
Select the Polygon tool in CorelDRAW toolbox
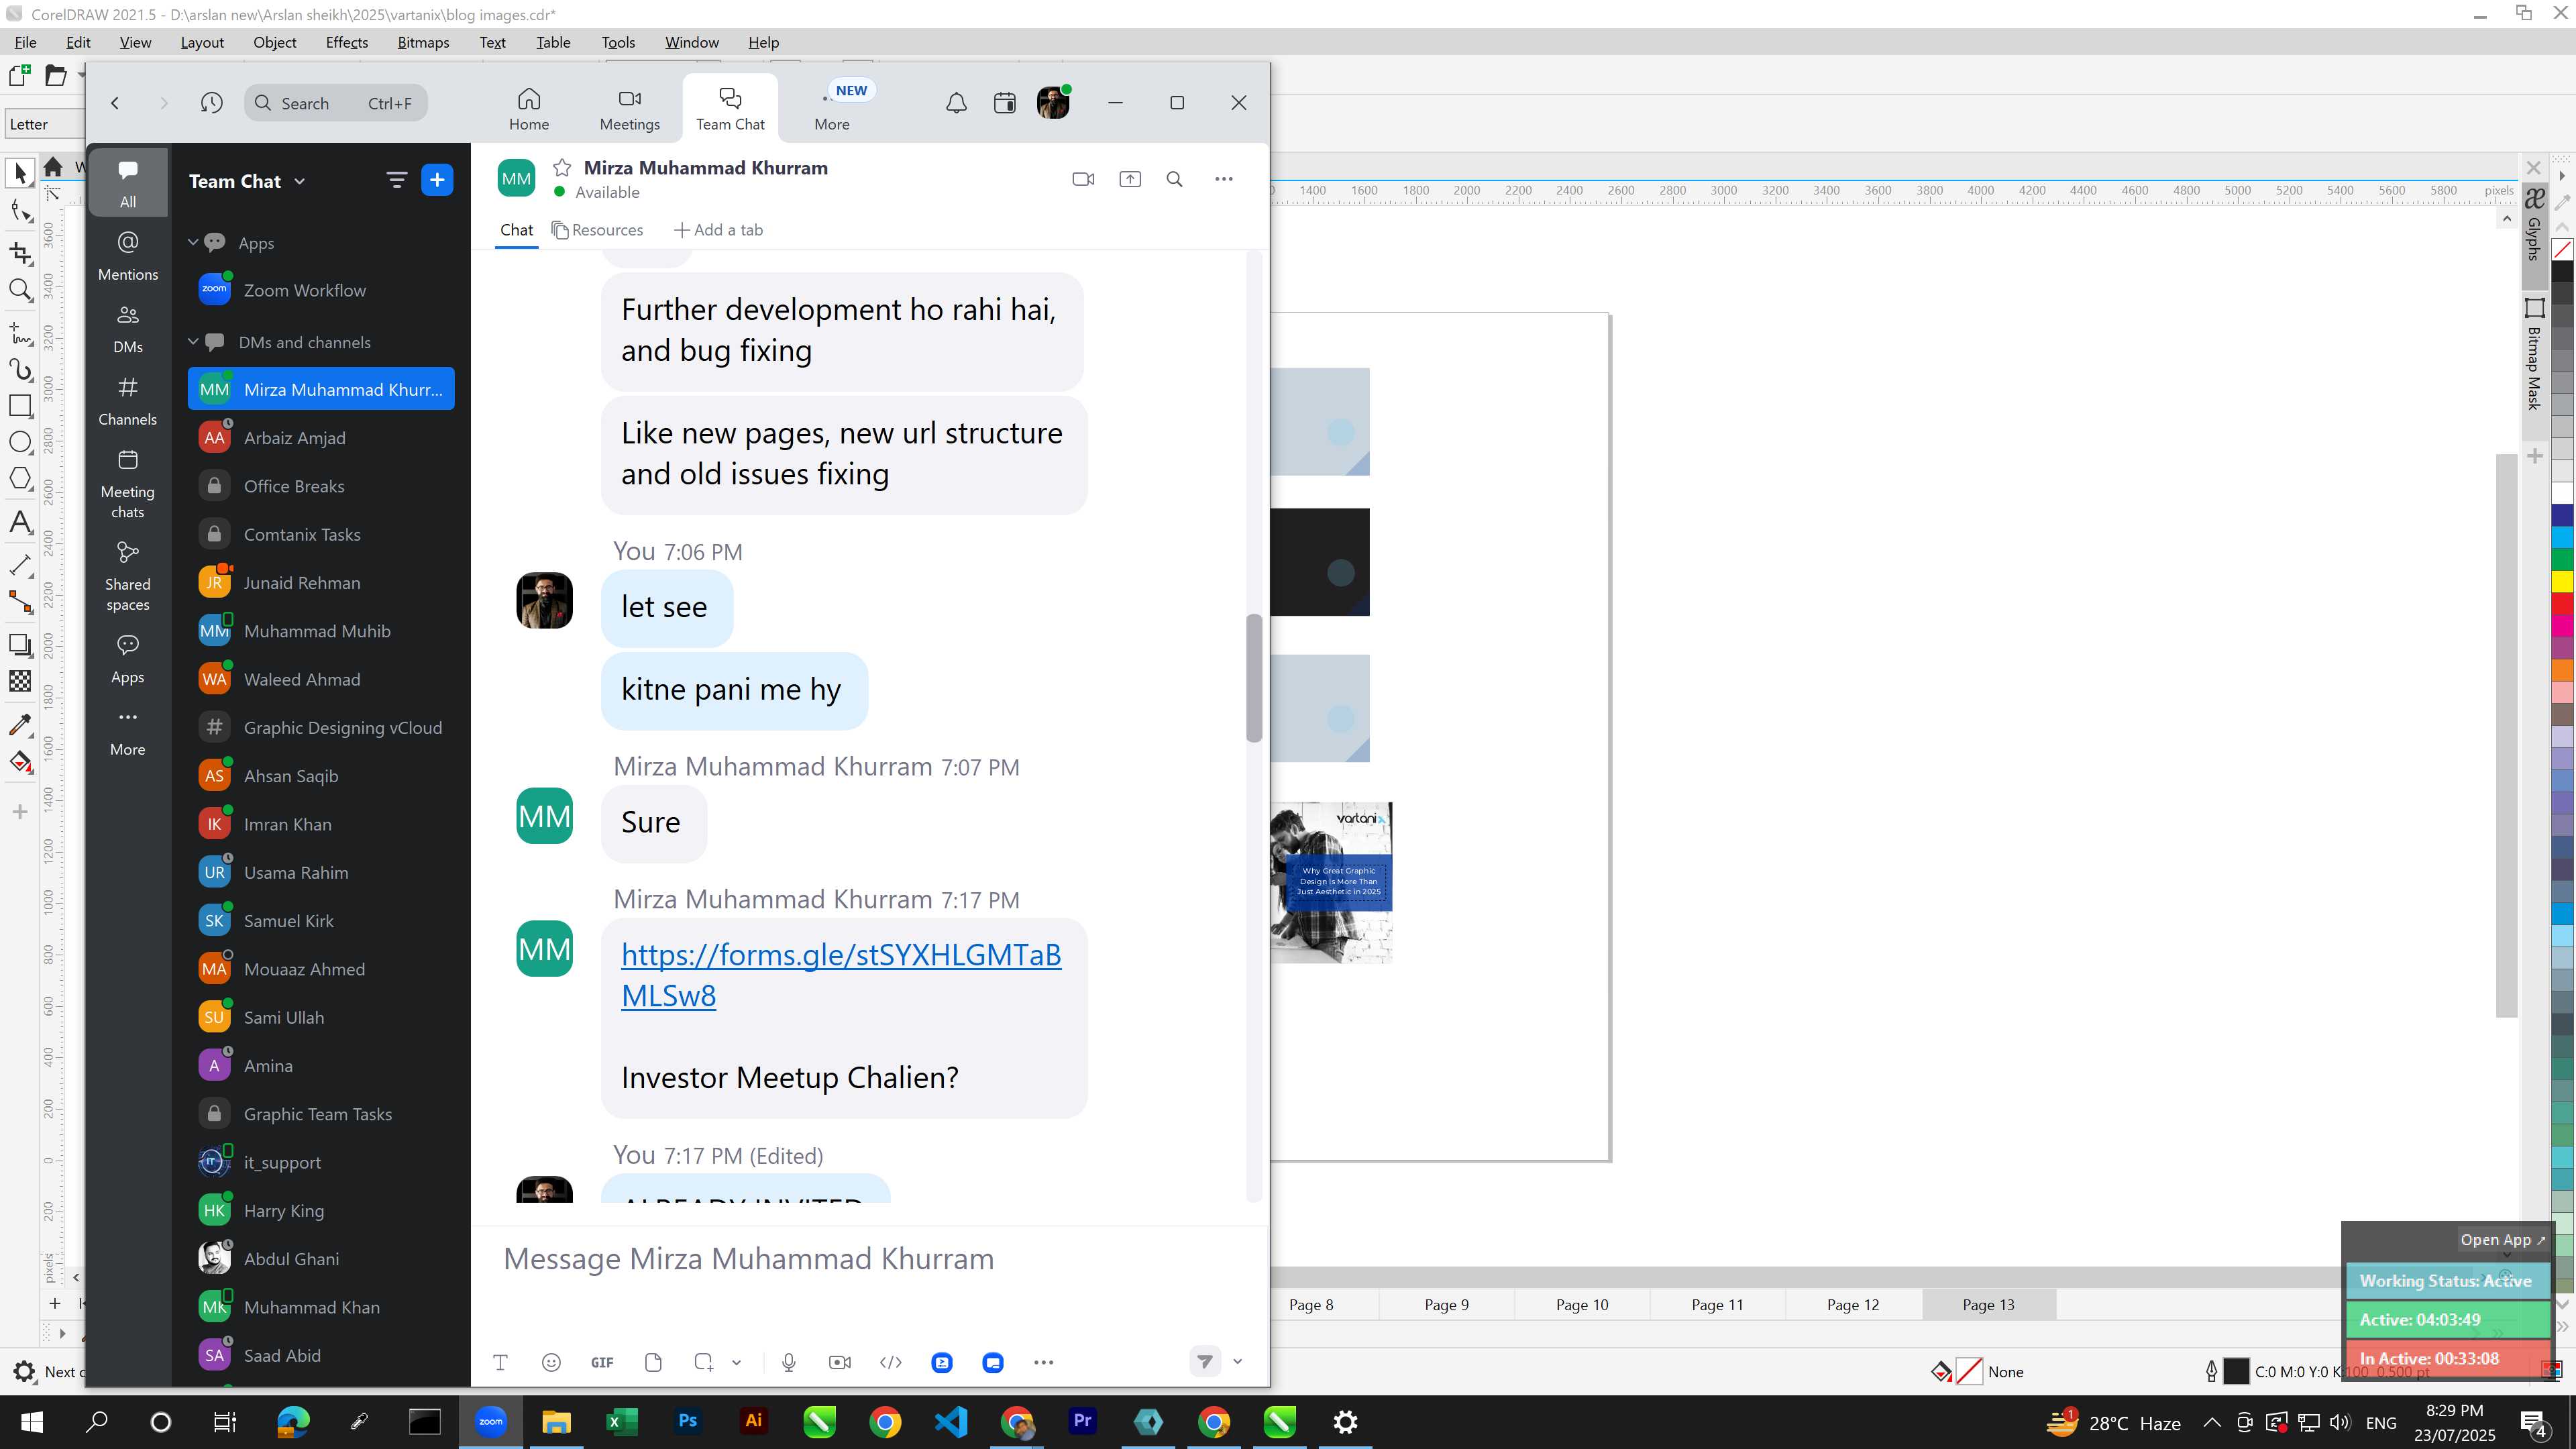[20, 478]
